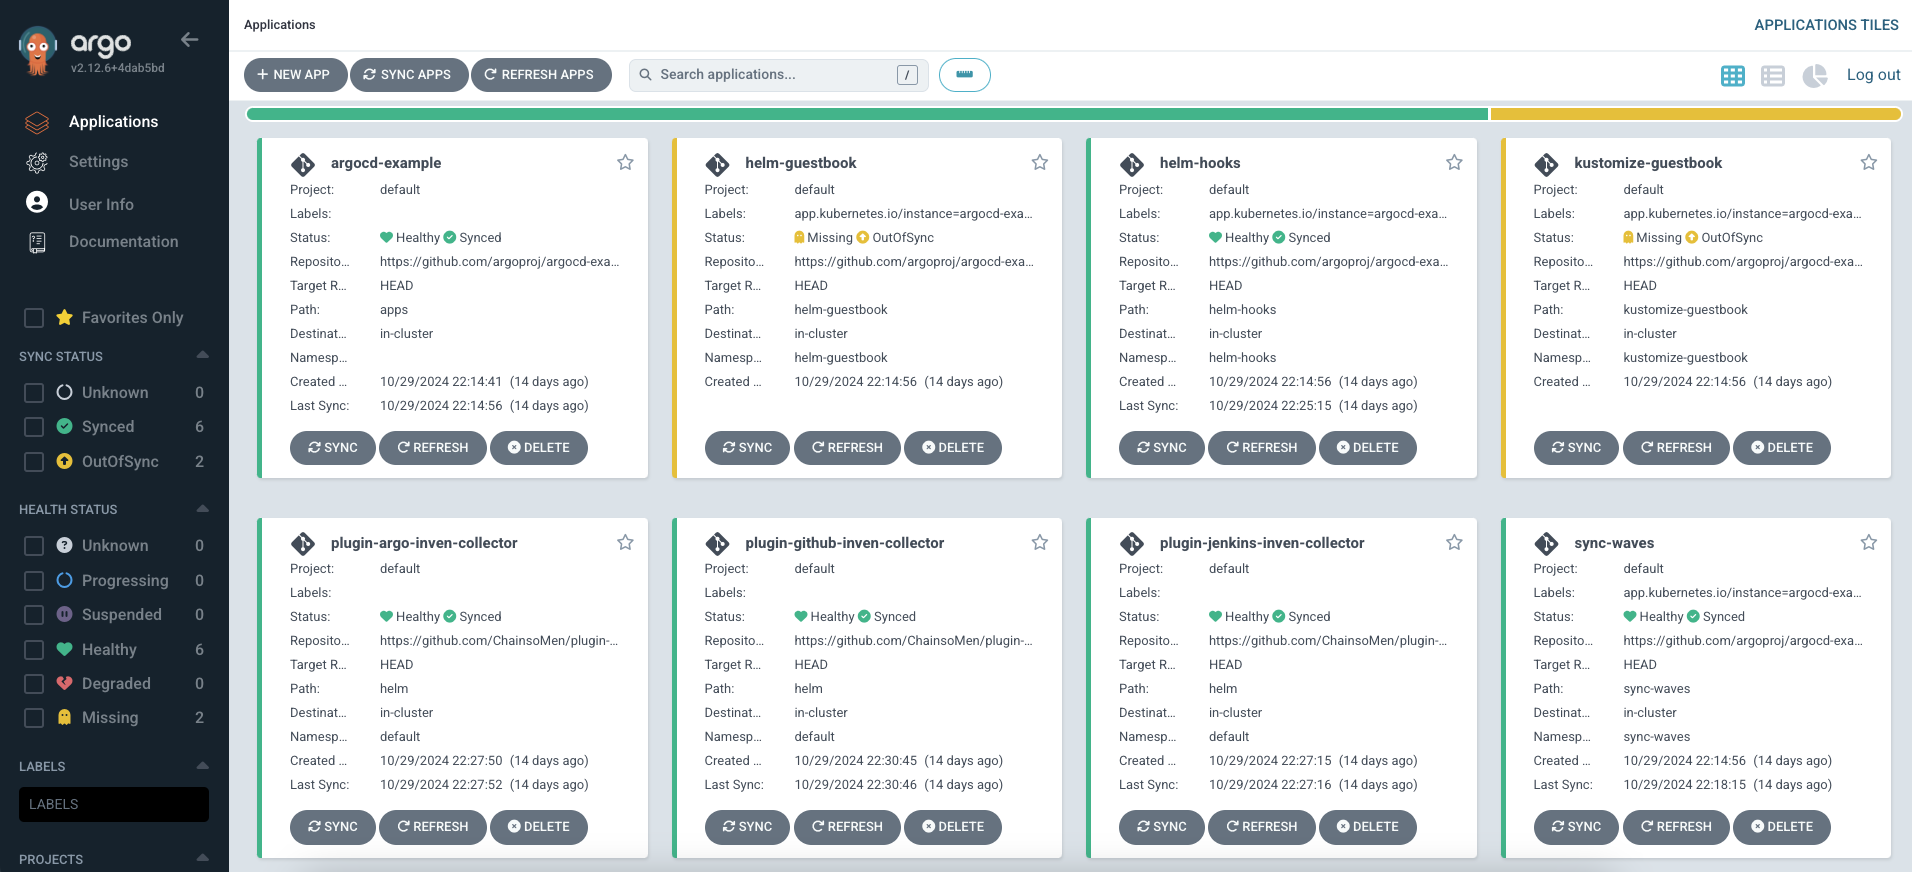Click argocd-example git source icon

click(x=303, y=164)
